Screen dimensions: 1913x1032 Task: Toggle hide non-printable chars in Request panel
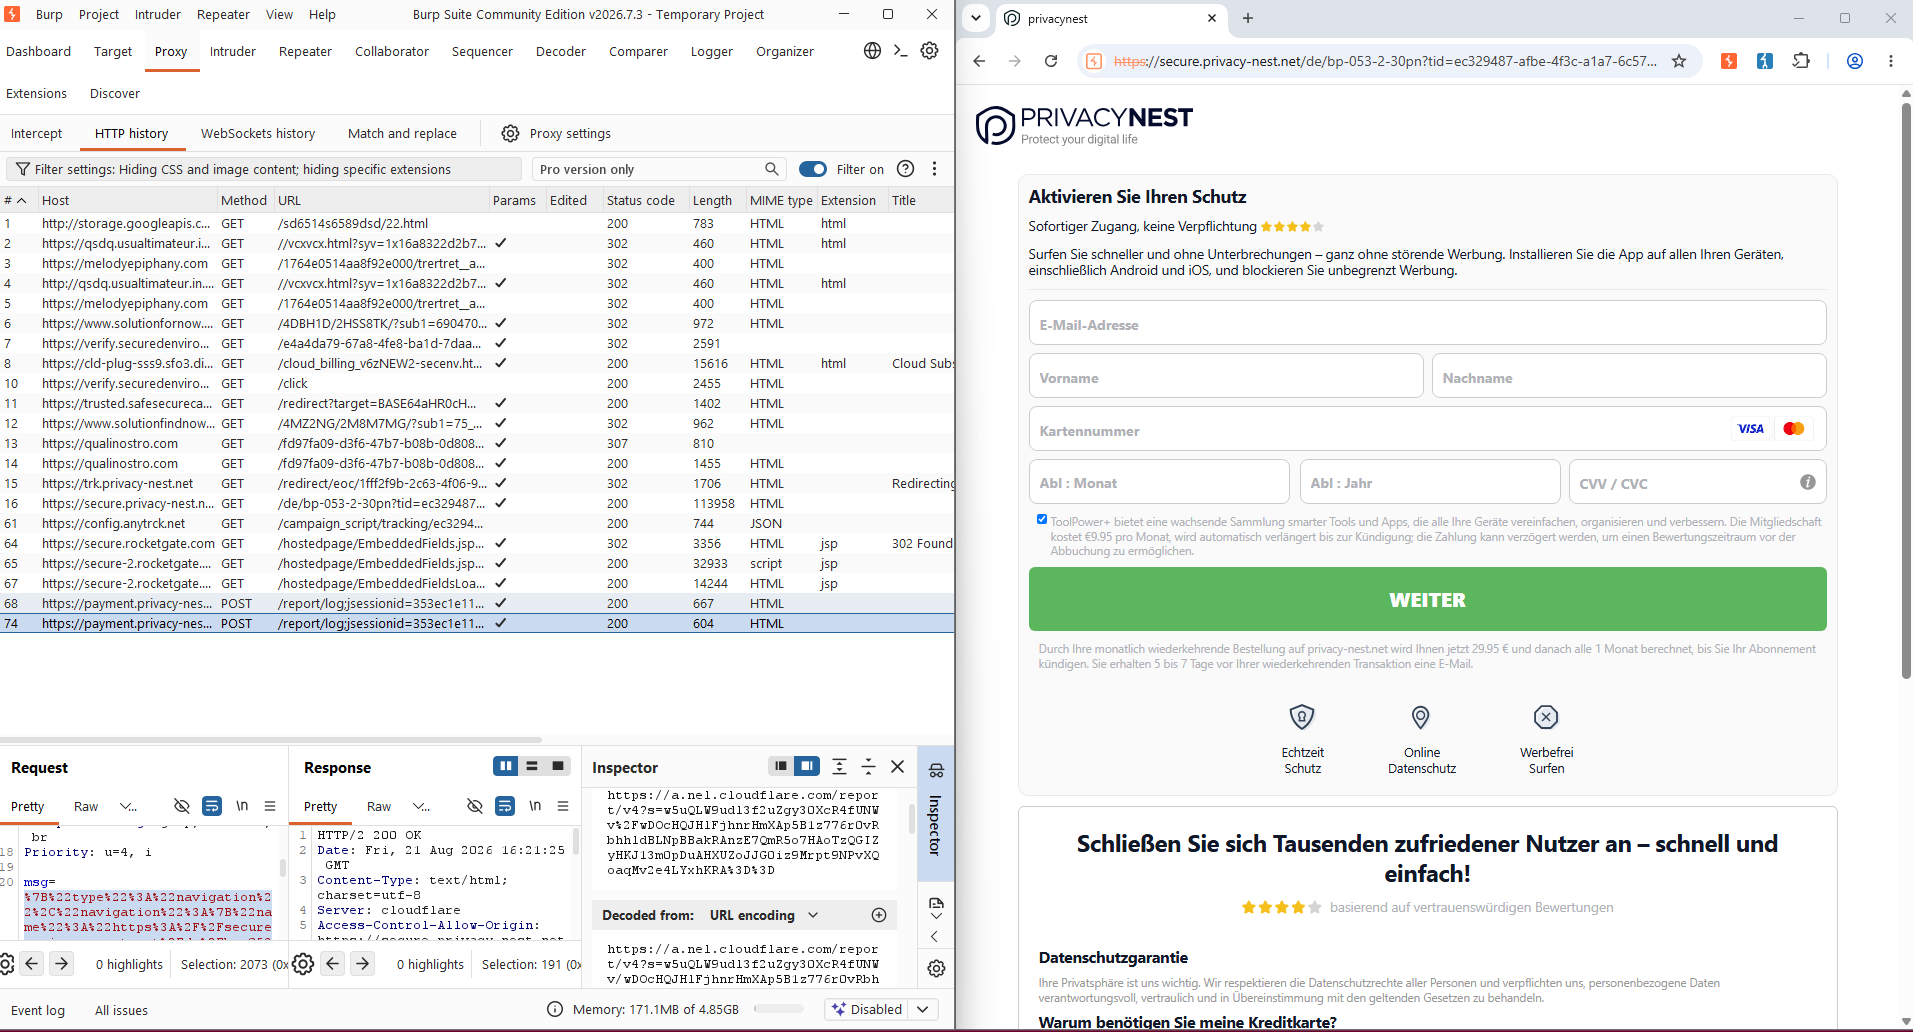pos(181,806)
